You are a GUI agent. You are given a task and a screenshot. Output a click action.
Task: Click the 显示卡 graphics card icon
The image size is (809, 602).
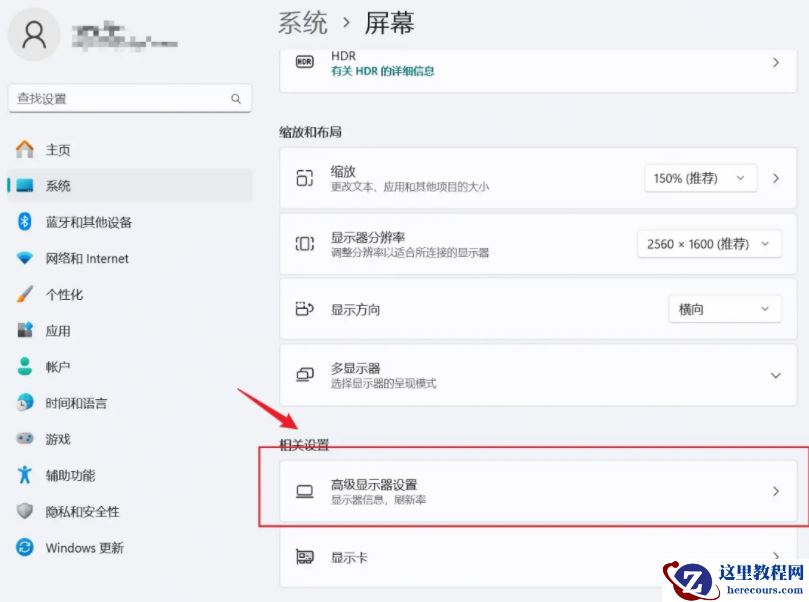click(x=306, y=558)
